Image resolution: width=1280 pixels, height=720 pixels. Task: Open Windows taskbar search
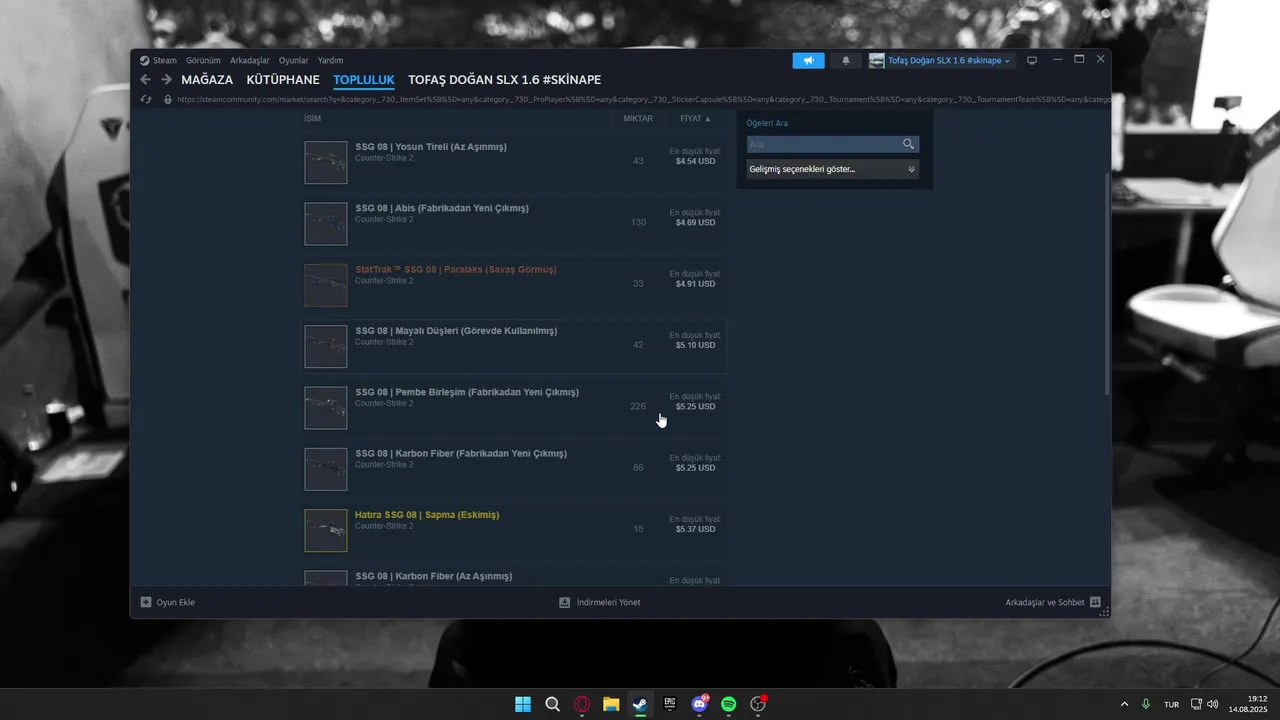point(552,704)
